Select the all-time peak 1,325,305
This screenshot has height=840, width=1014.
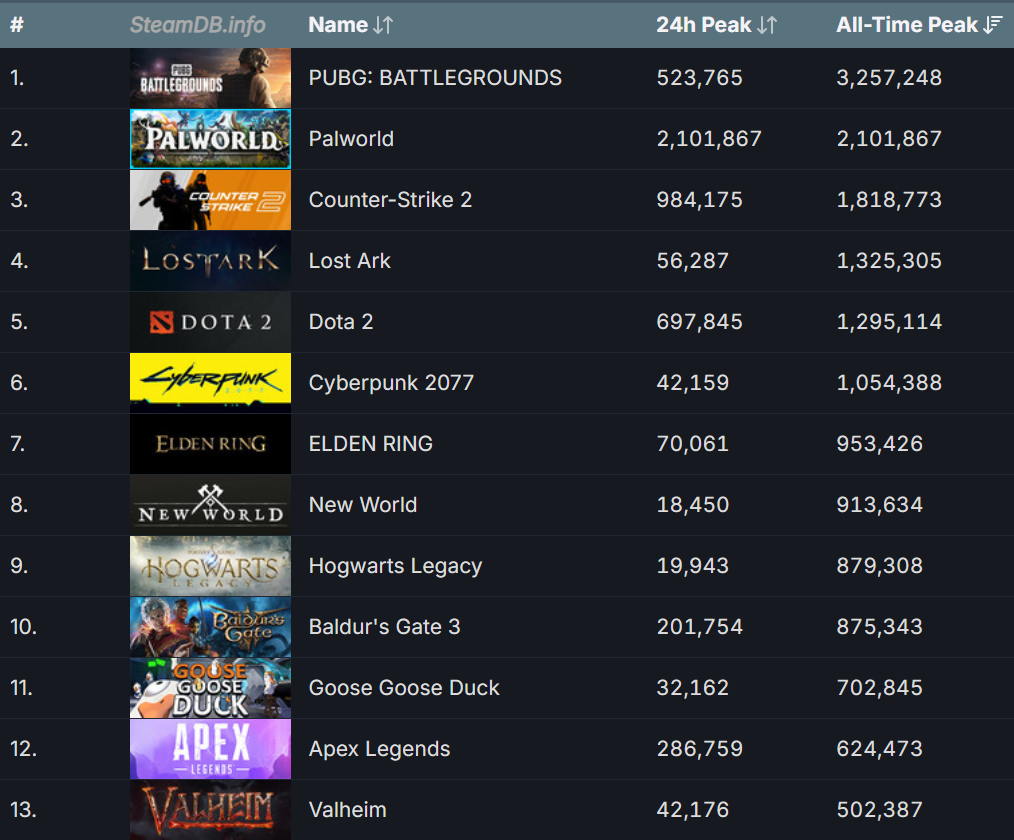click(889, 261)
